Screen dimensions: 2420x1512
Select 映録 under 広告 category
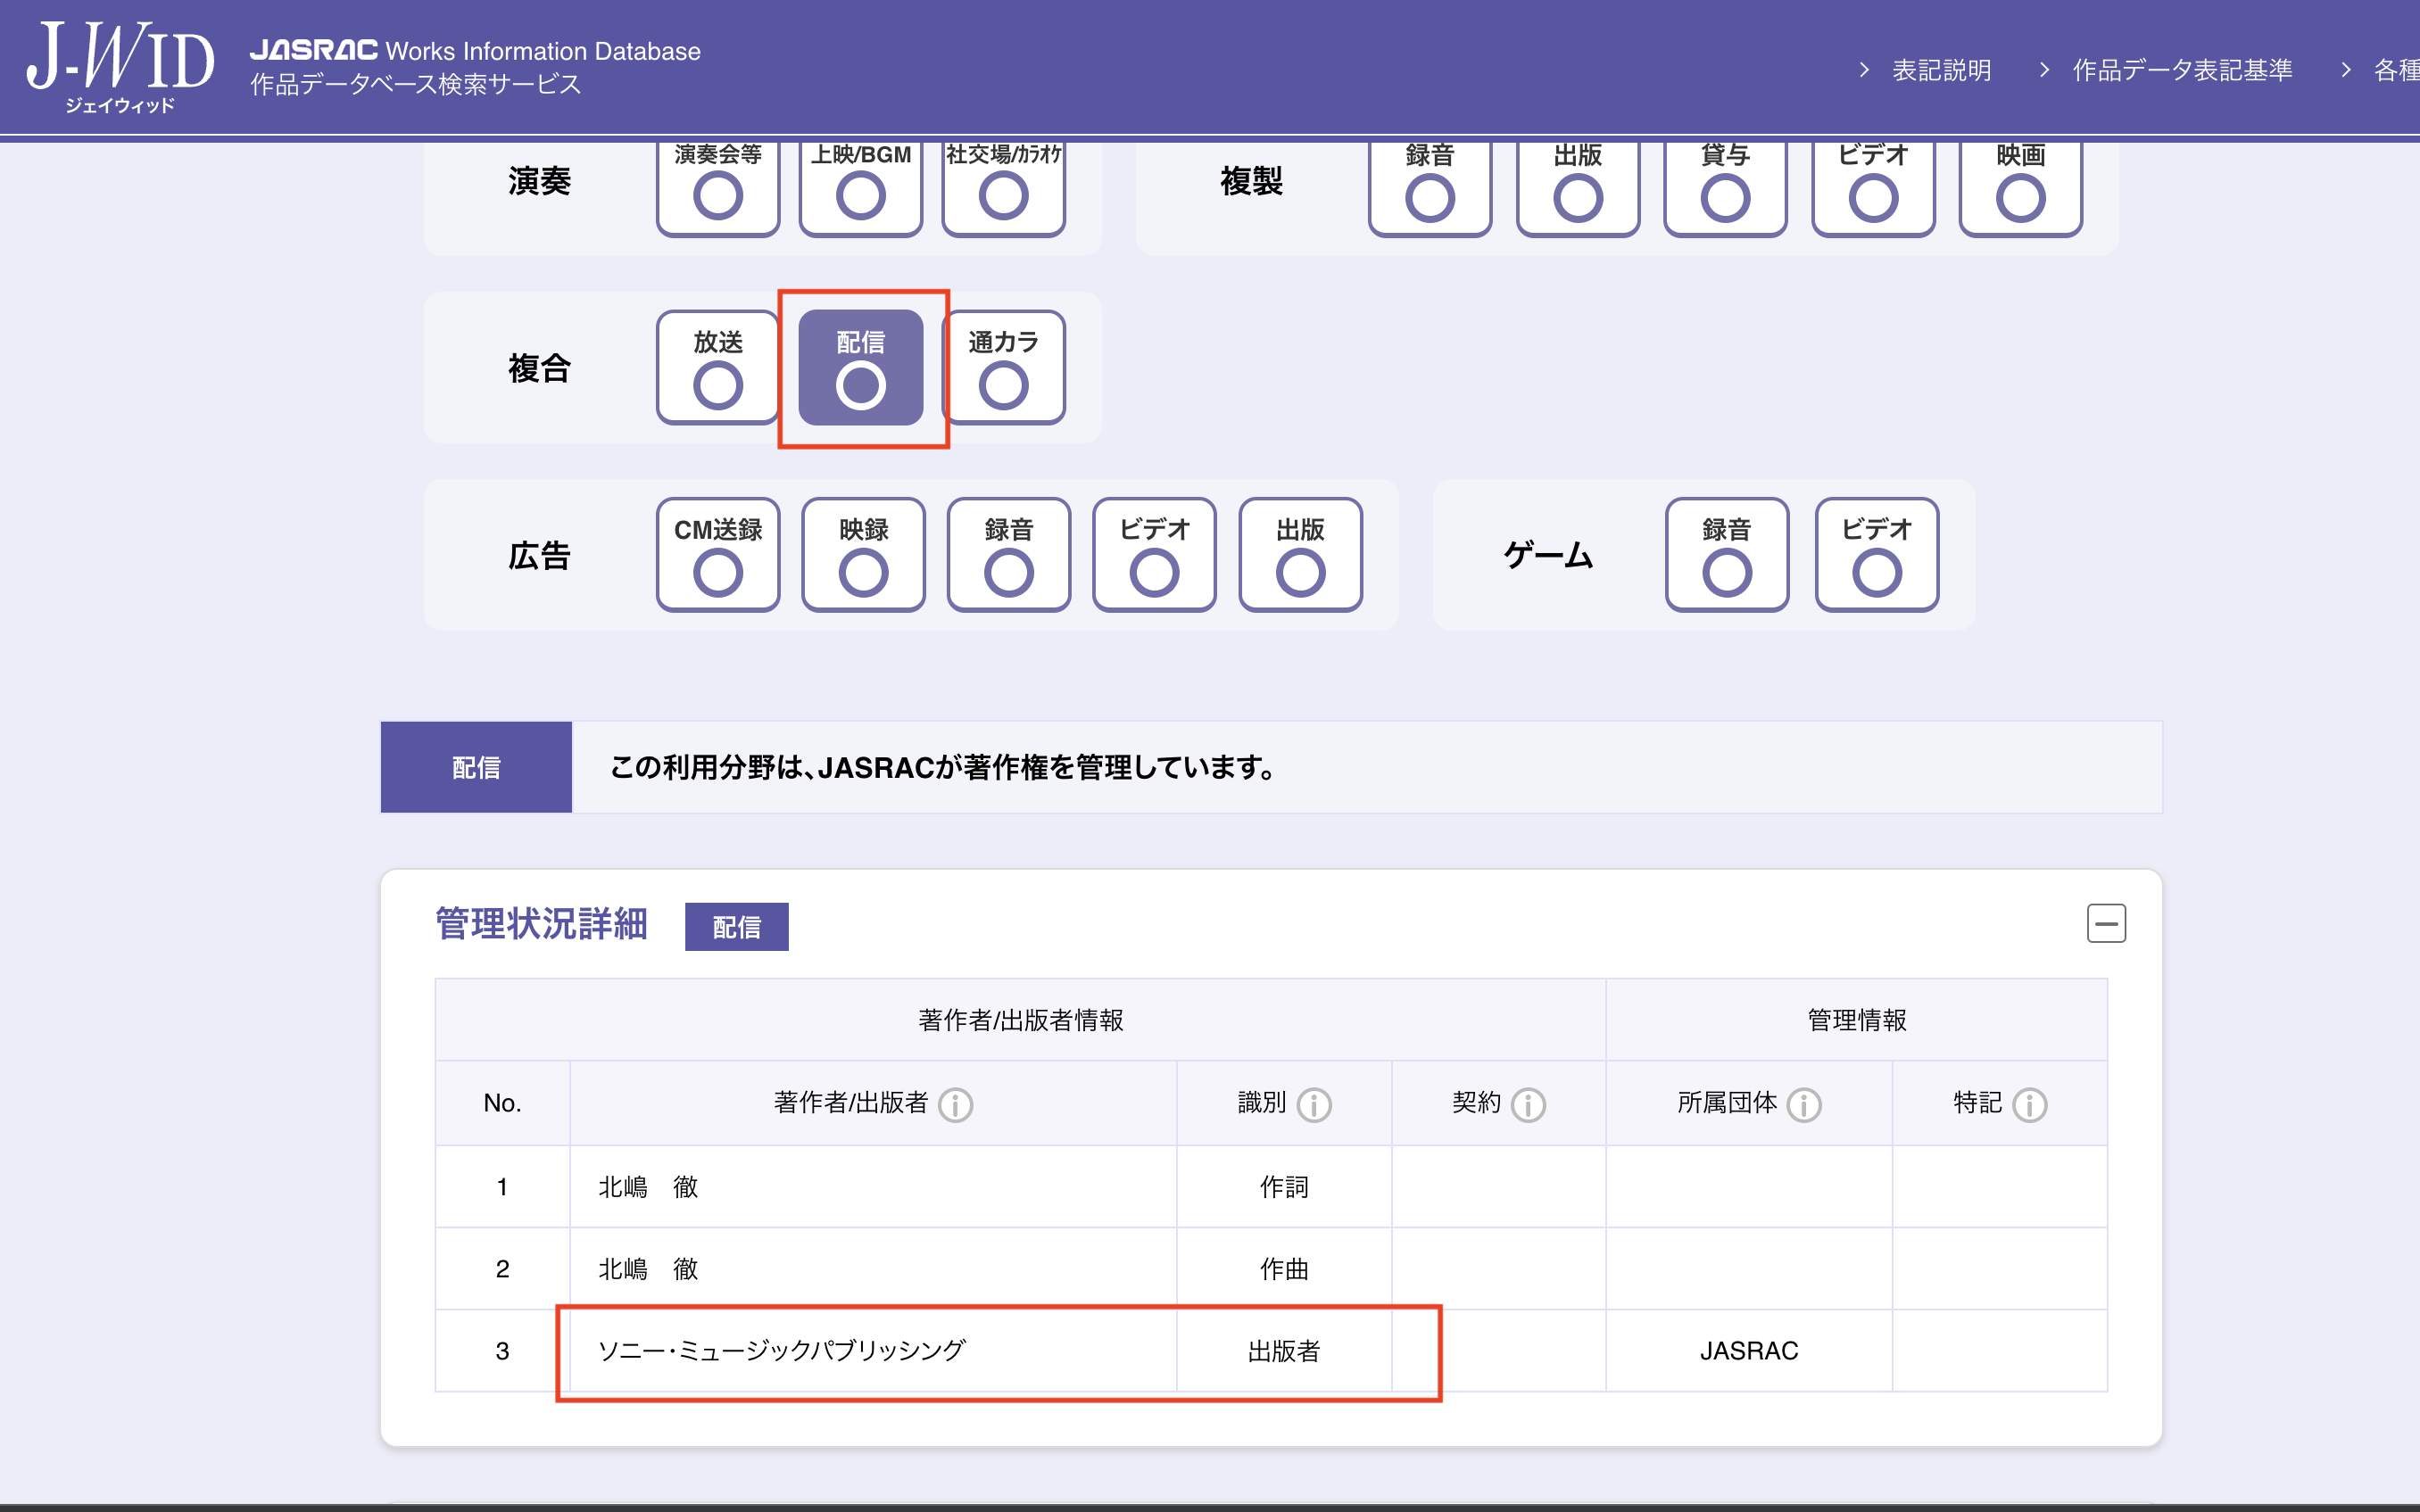(x=864, y=555)
